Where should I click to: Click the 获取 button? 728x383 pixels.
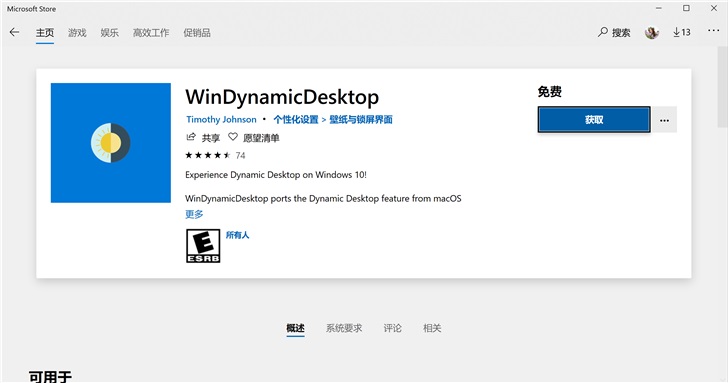pyautogui.click(x=594, y=120)
